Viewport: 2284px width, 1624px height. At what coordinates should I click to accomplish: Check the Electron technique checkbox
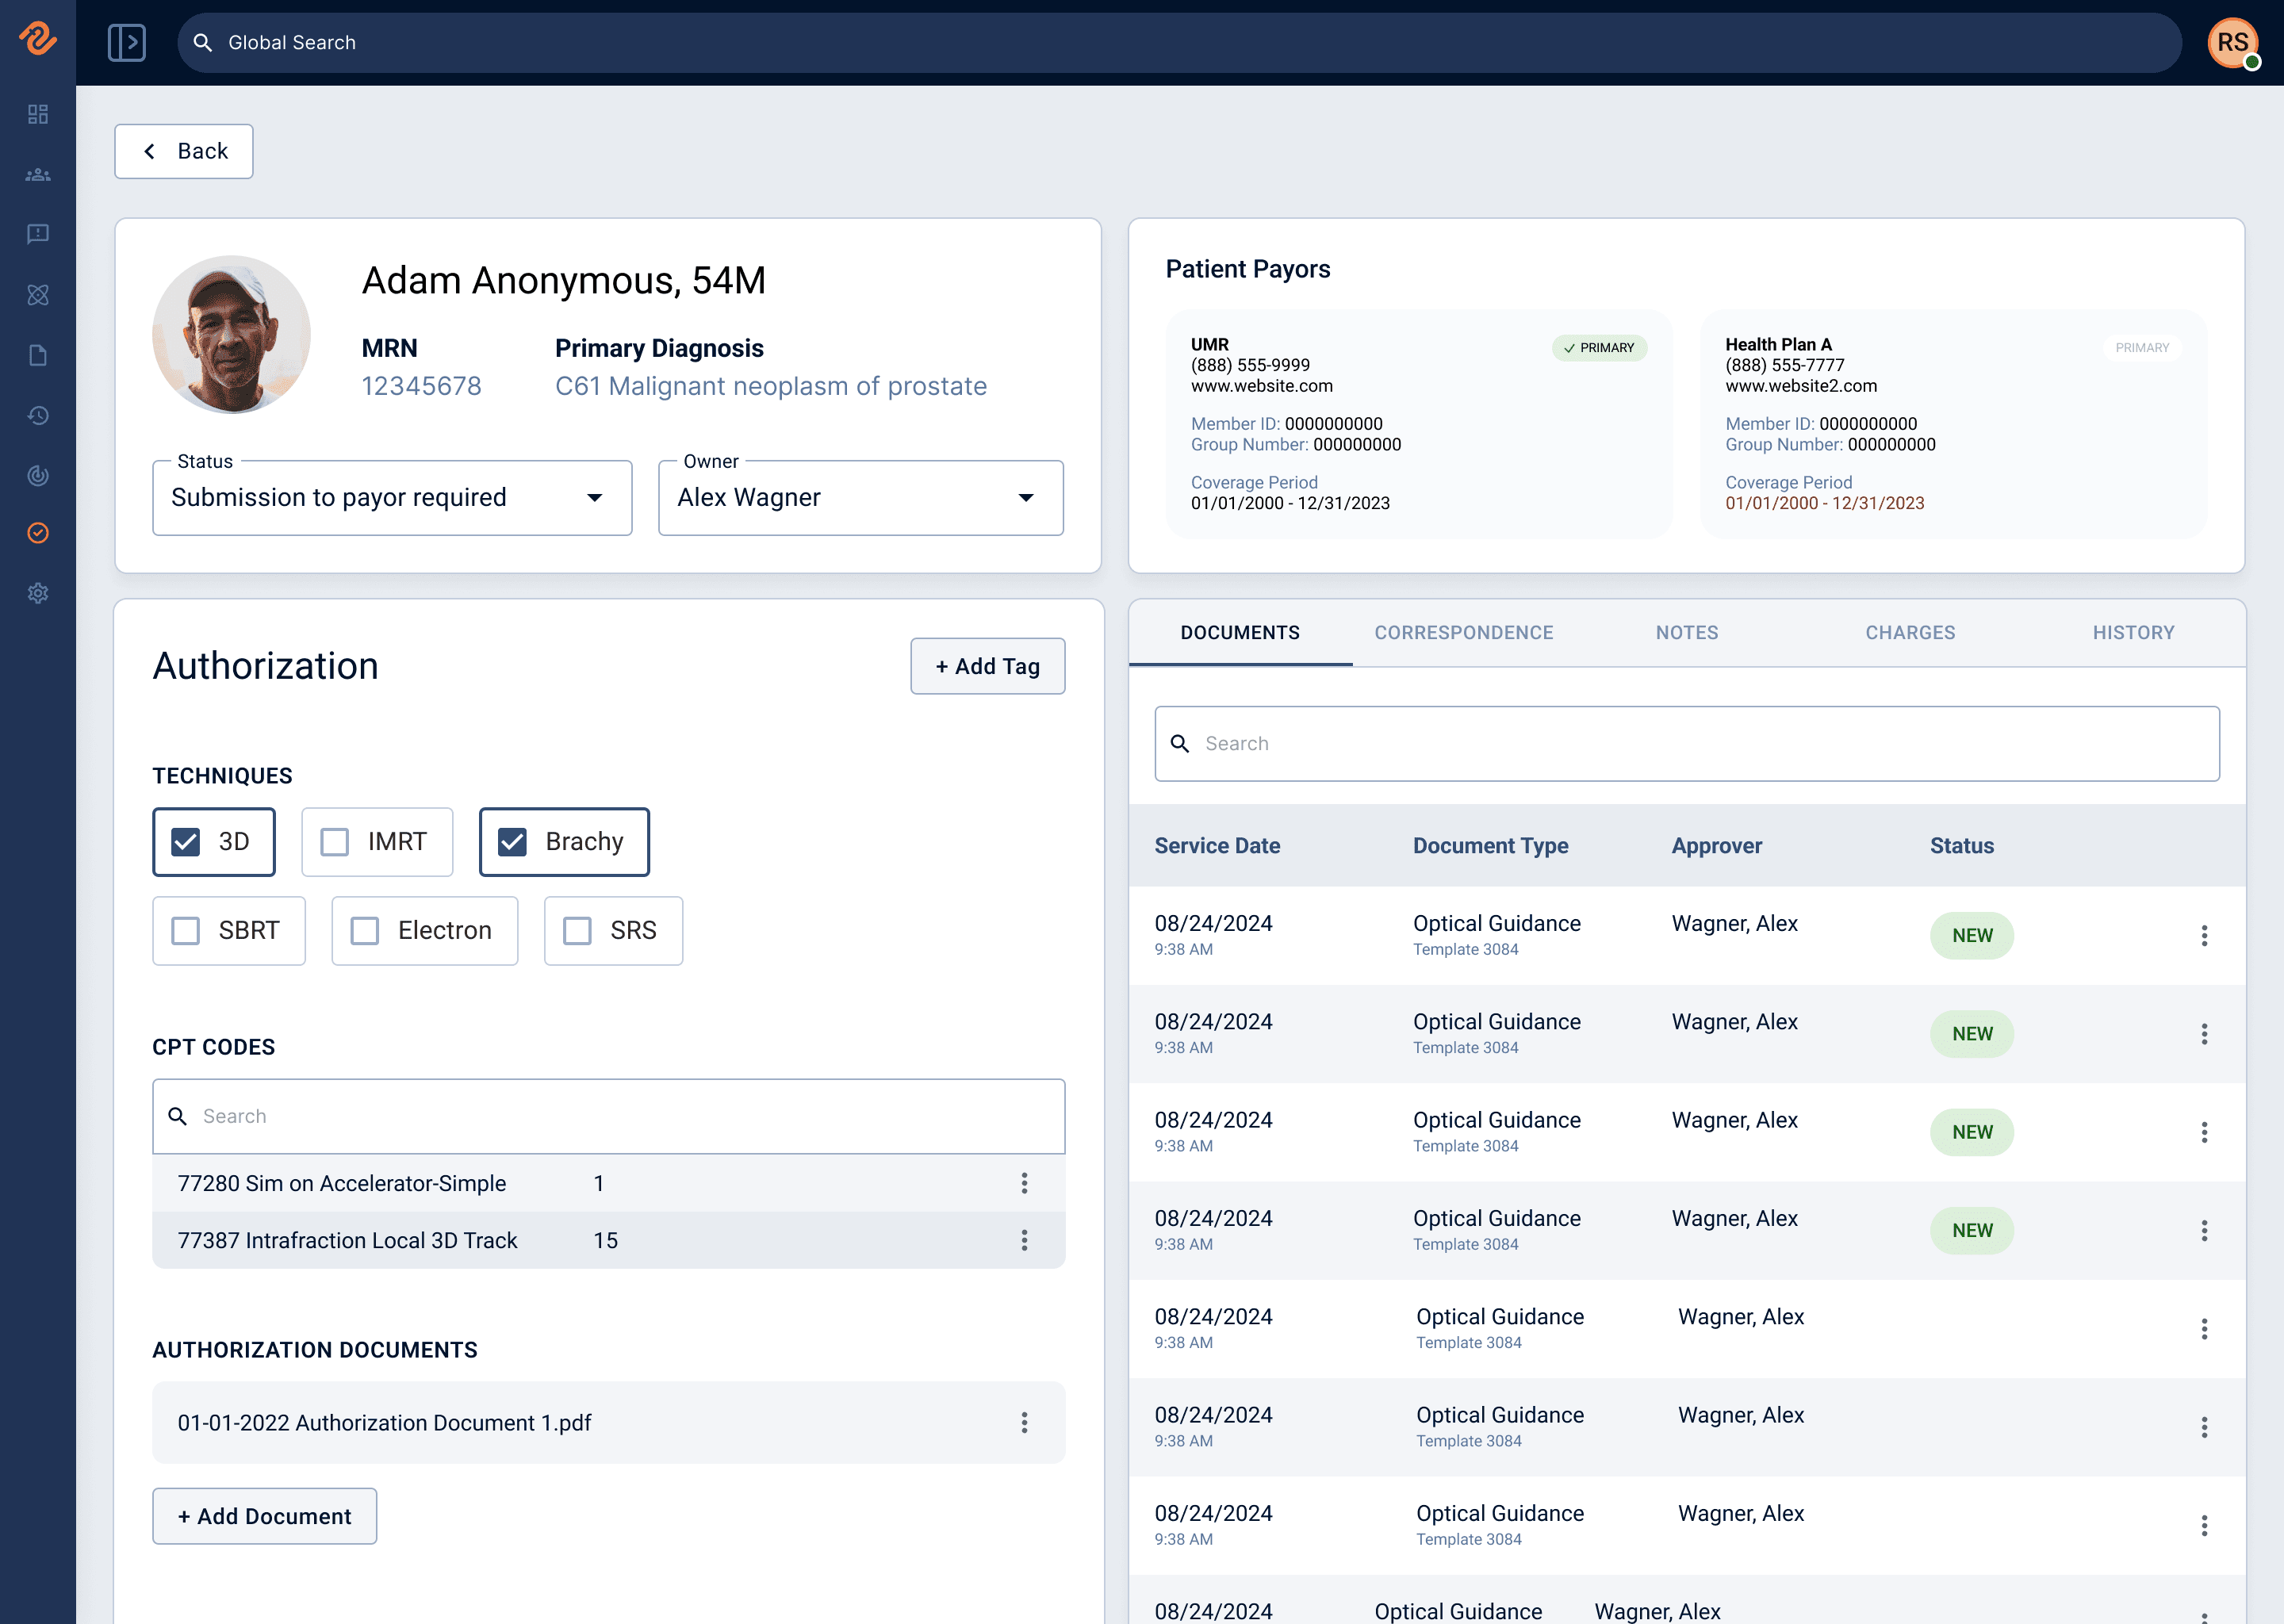365,931
